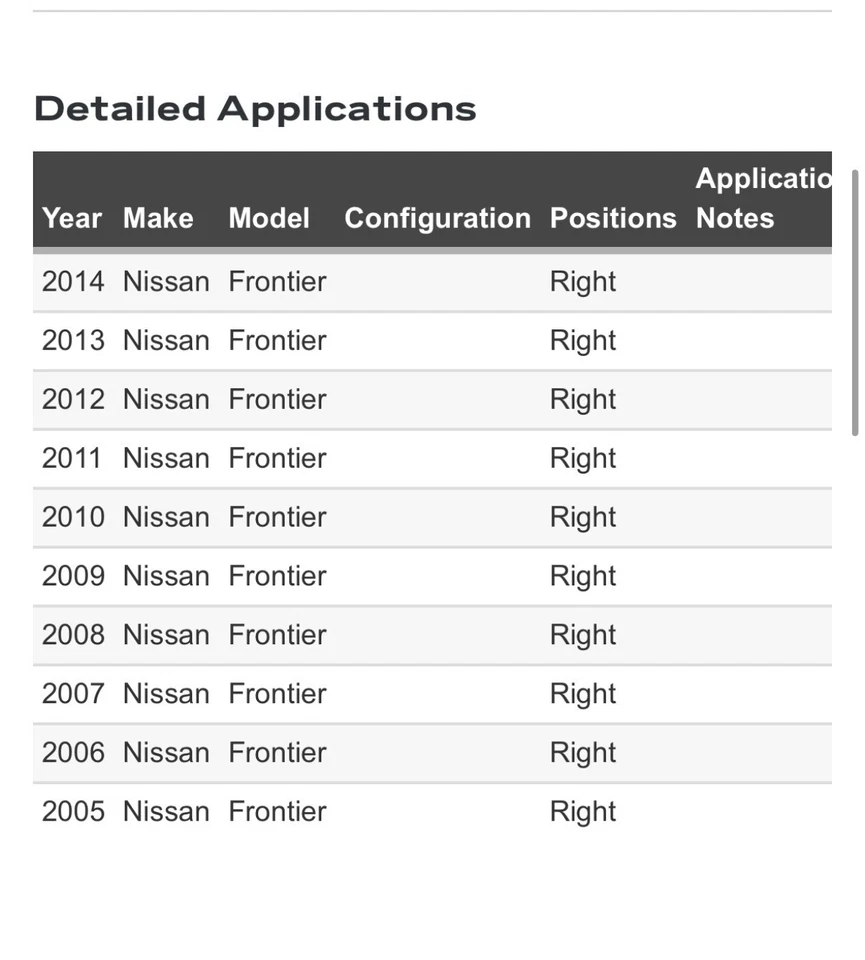Select the 2009 year cell
Screen dimensions: 865x960
73,577
